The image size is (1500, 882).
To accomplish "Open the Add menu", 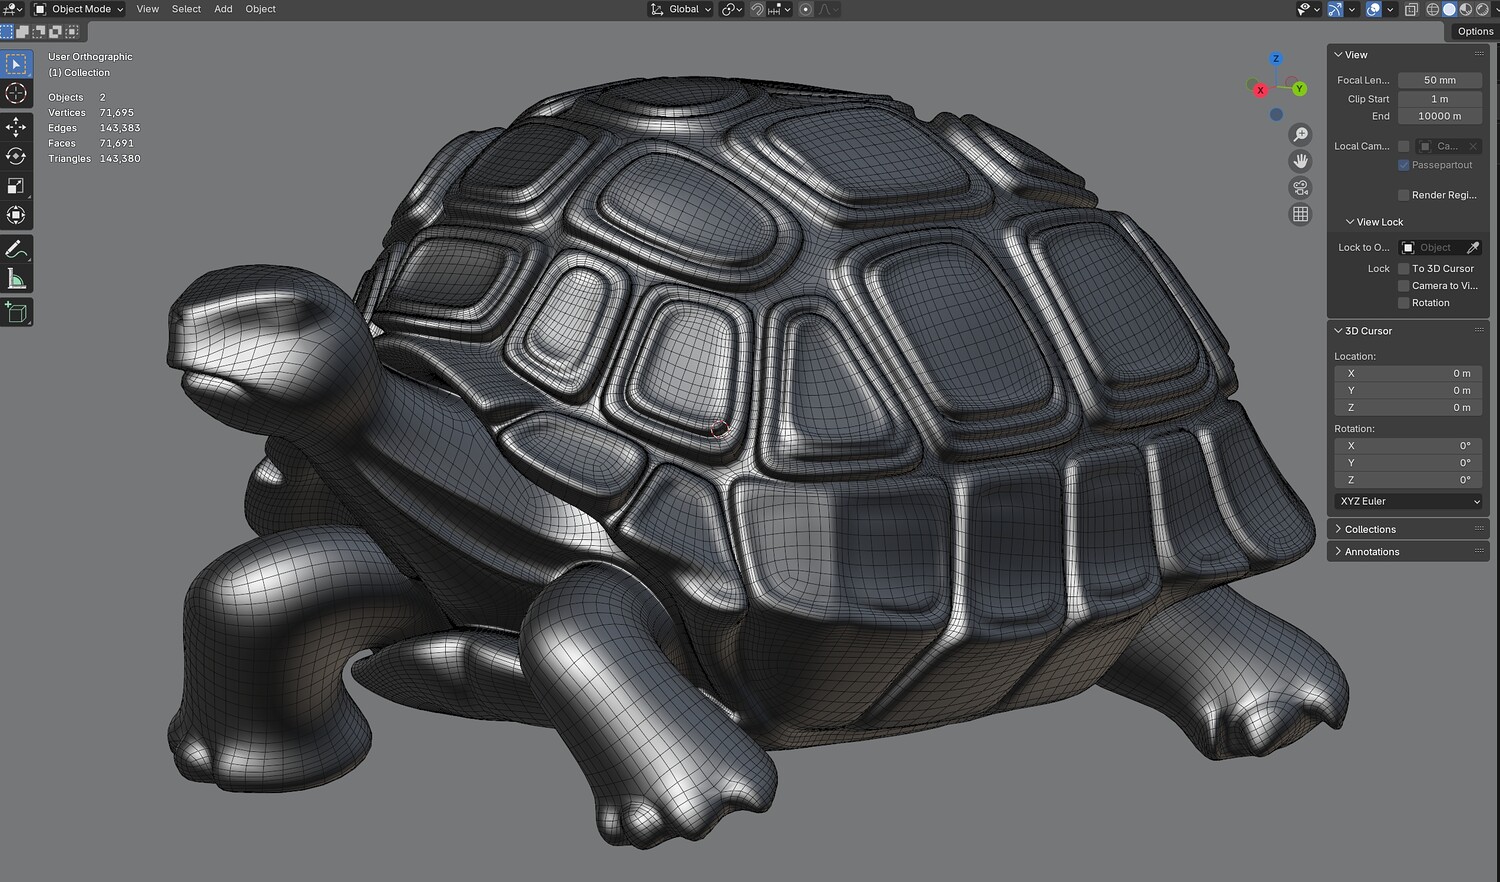I will 223,9.
